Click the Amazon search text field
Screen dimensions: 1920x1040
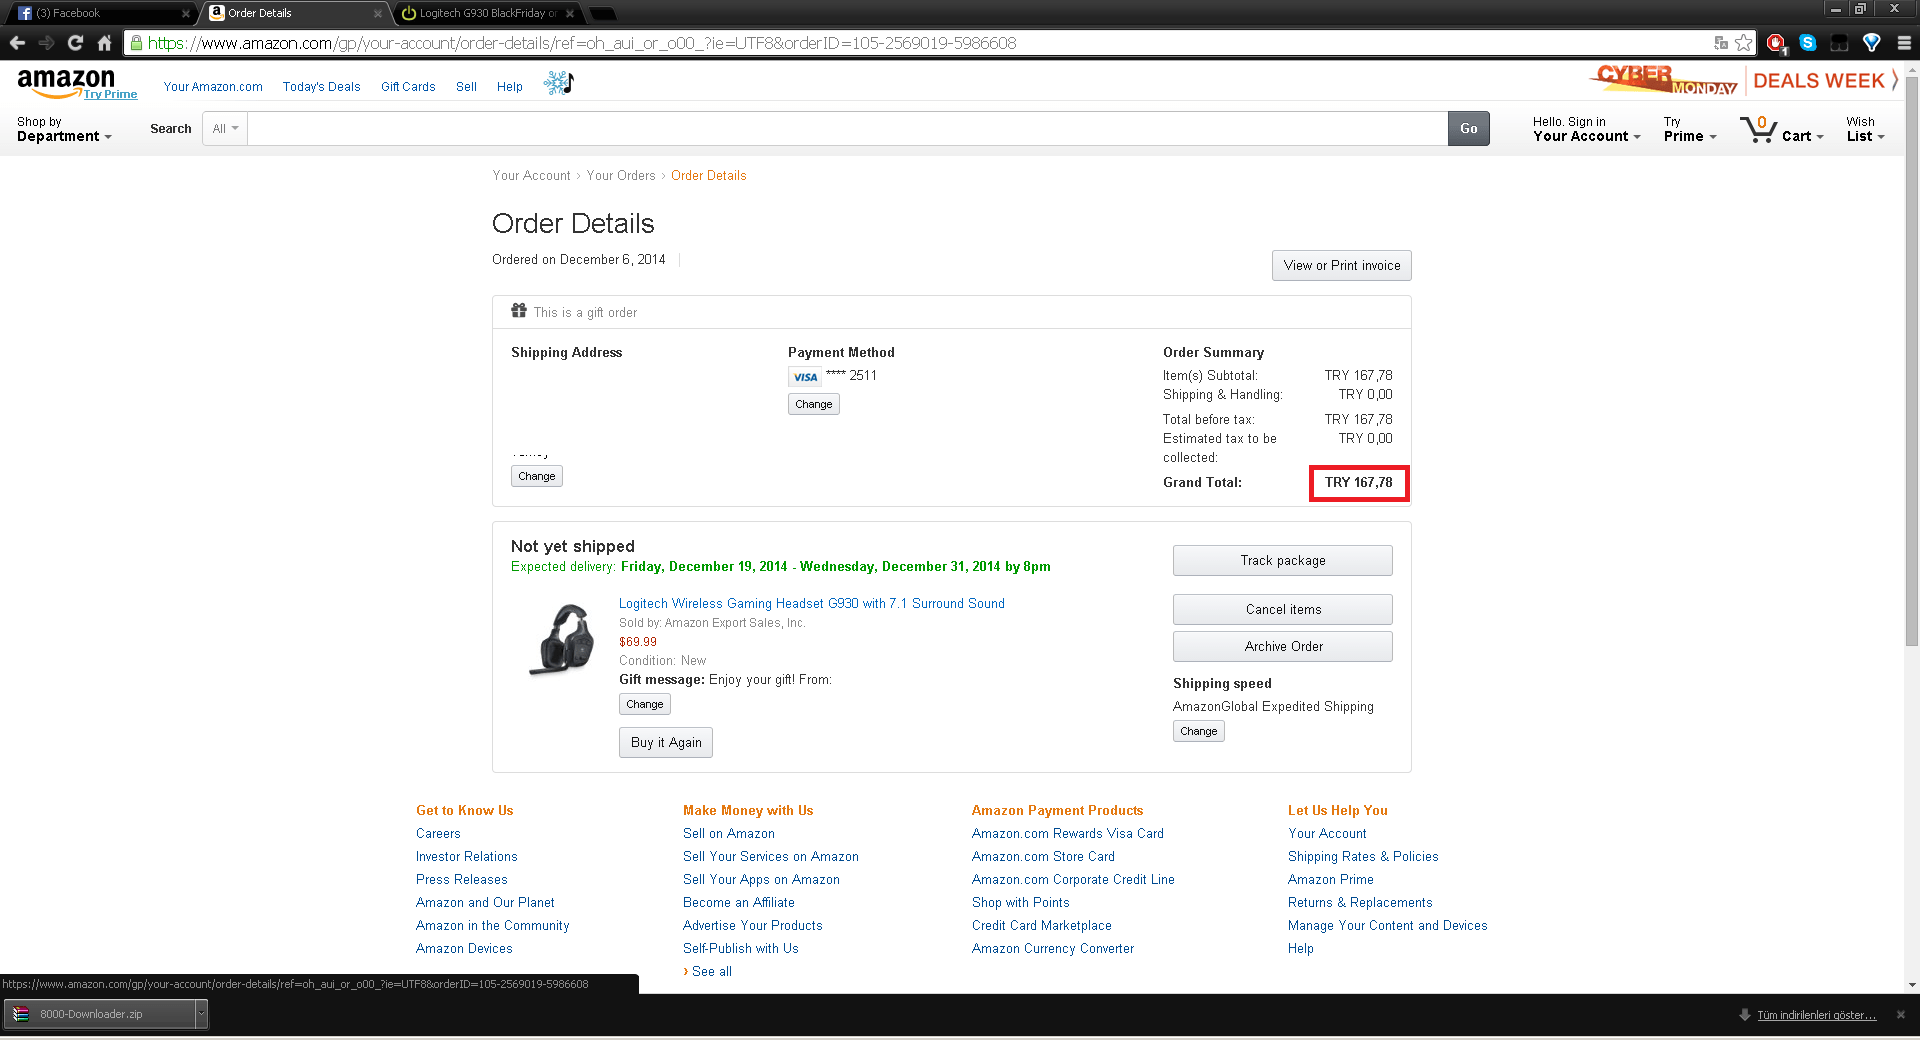click(x=847, y=129)
